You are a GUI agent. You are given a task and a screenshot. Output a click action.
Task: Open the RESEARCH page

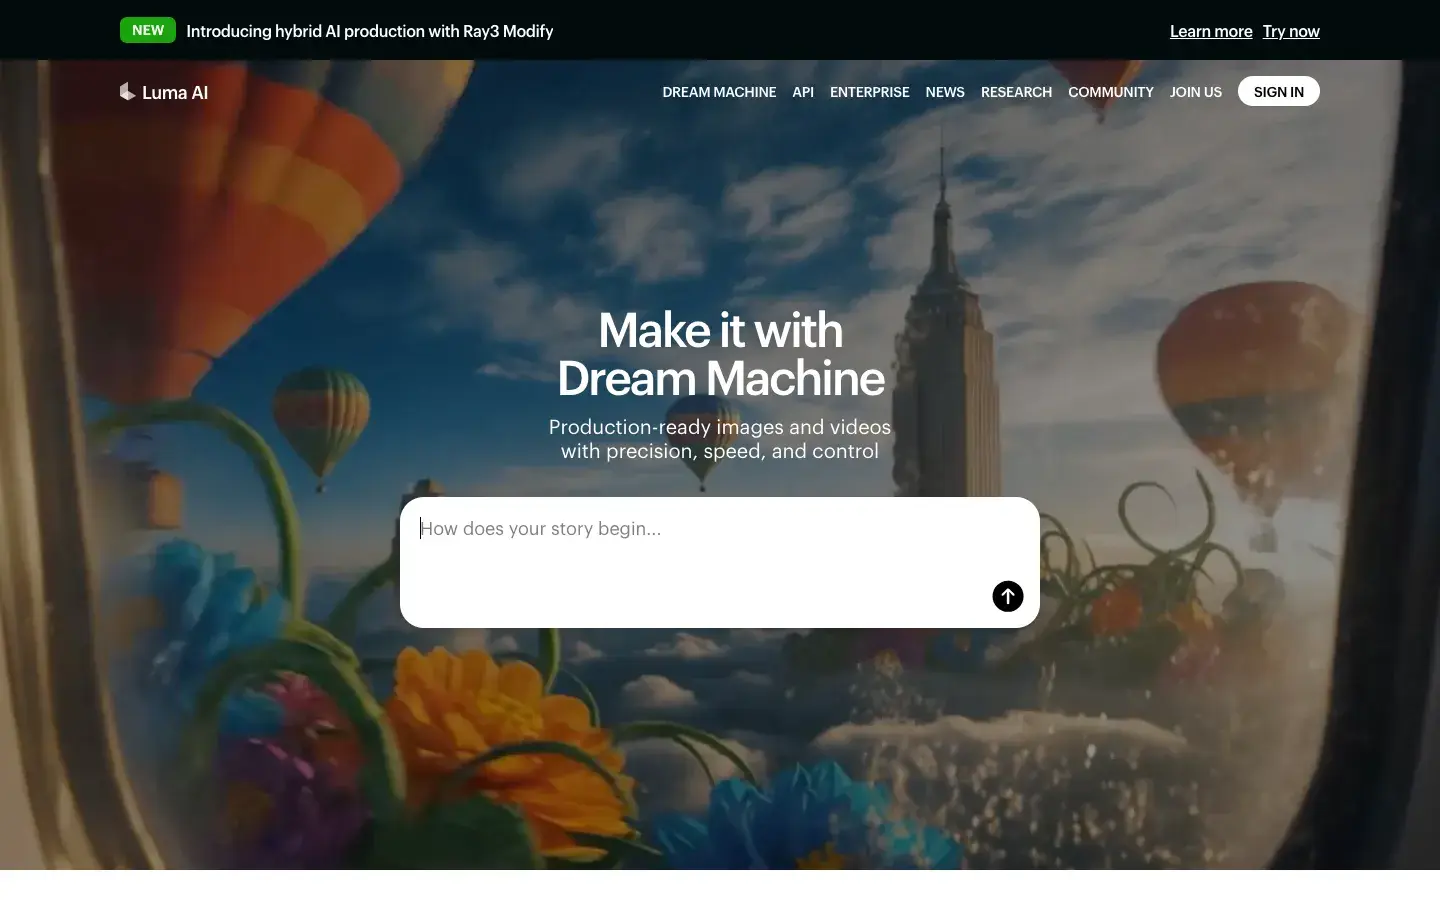click(x=1016, y=92)
